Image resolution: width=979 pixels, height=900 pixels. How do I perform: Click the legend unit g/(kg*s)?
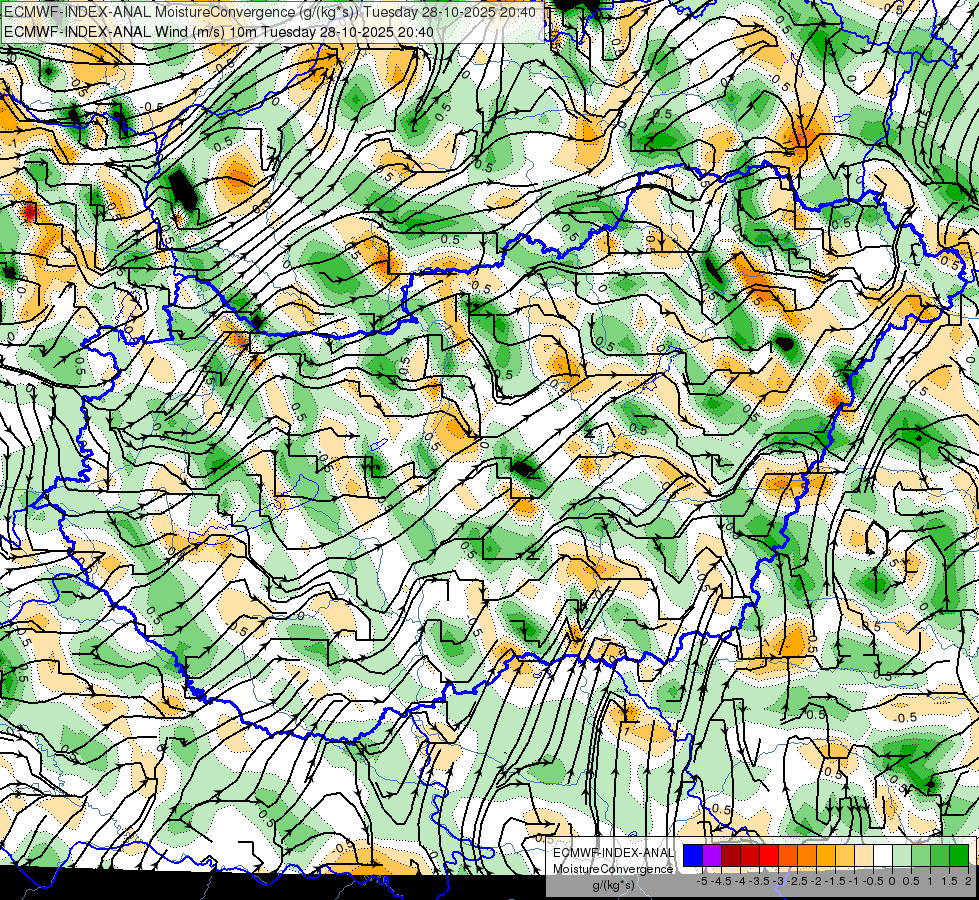613,886
